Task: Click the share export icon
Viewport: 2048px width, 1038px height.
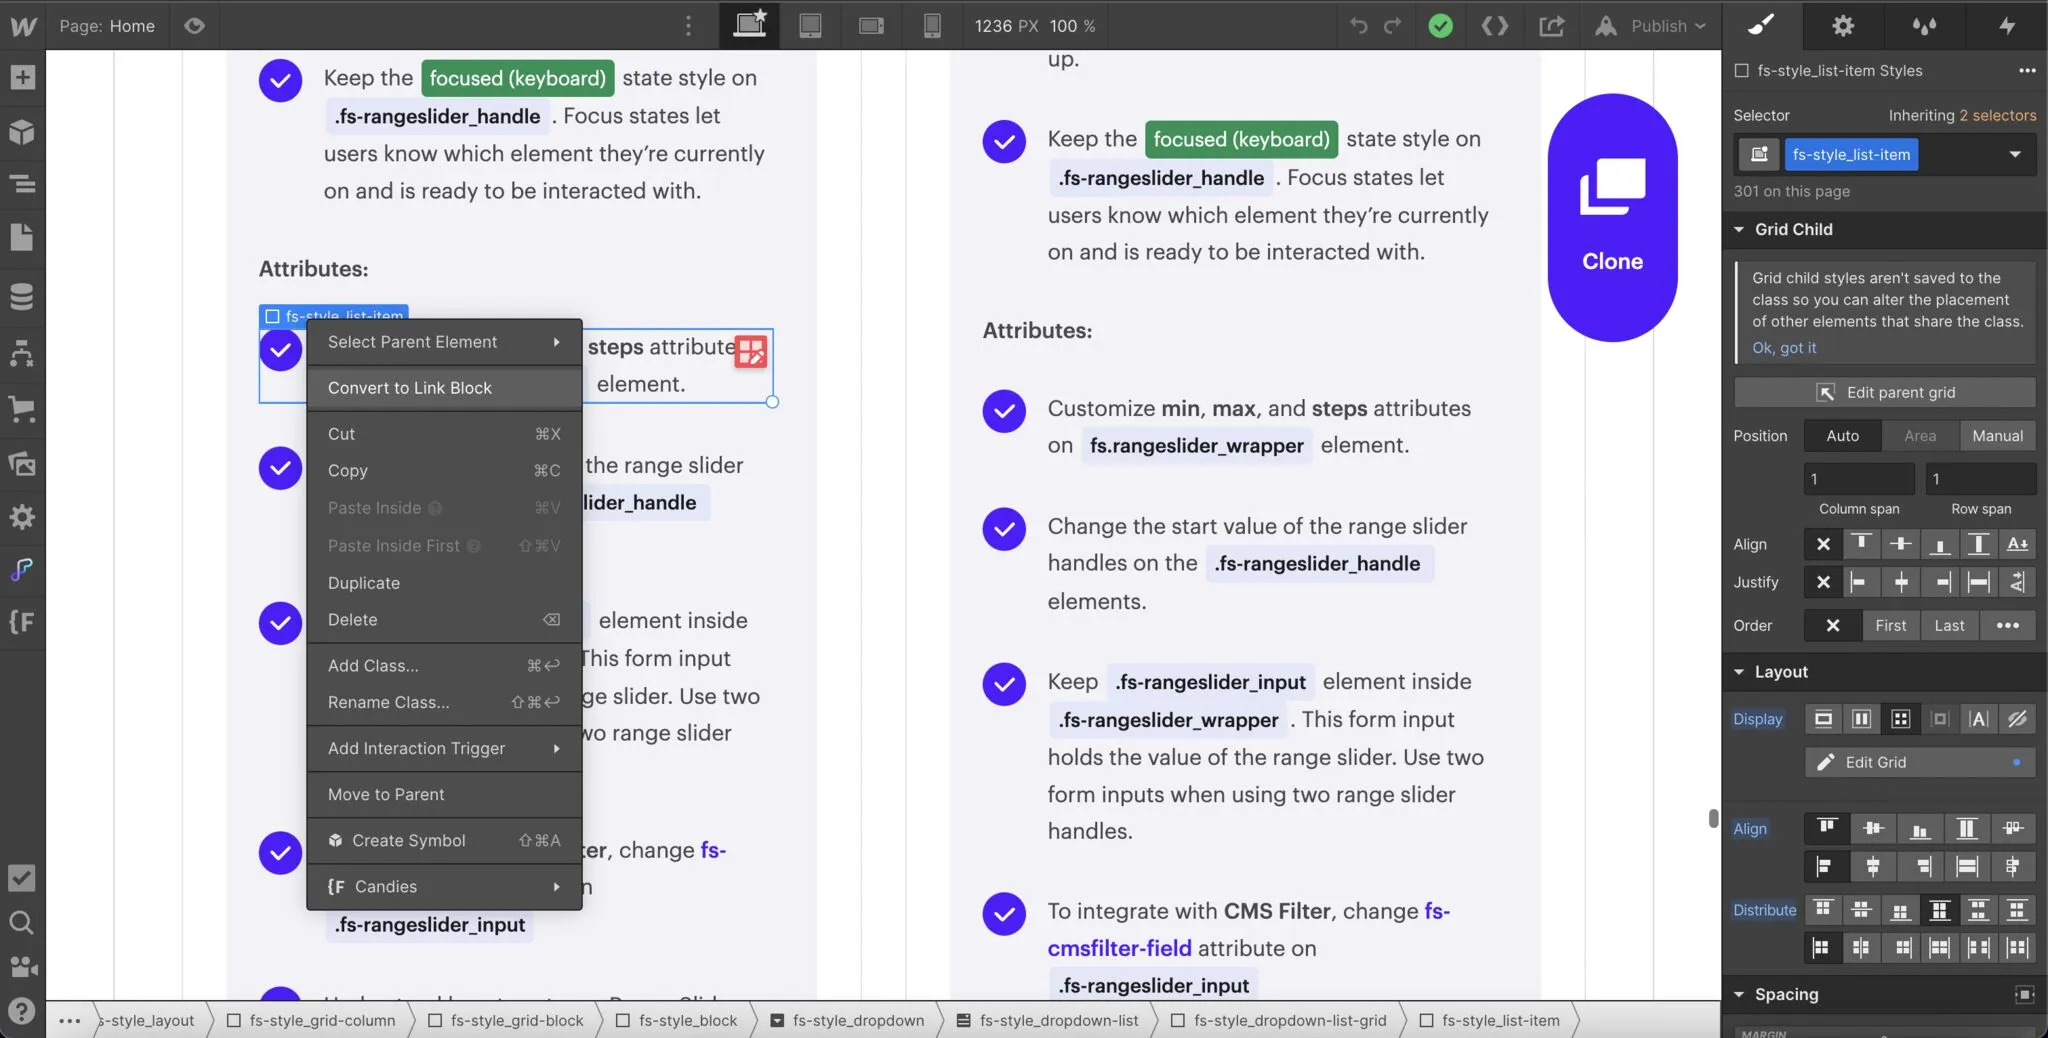Action: click(x=1552, y=26)
